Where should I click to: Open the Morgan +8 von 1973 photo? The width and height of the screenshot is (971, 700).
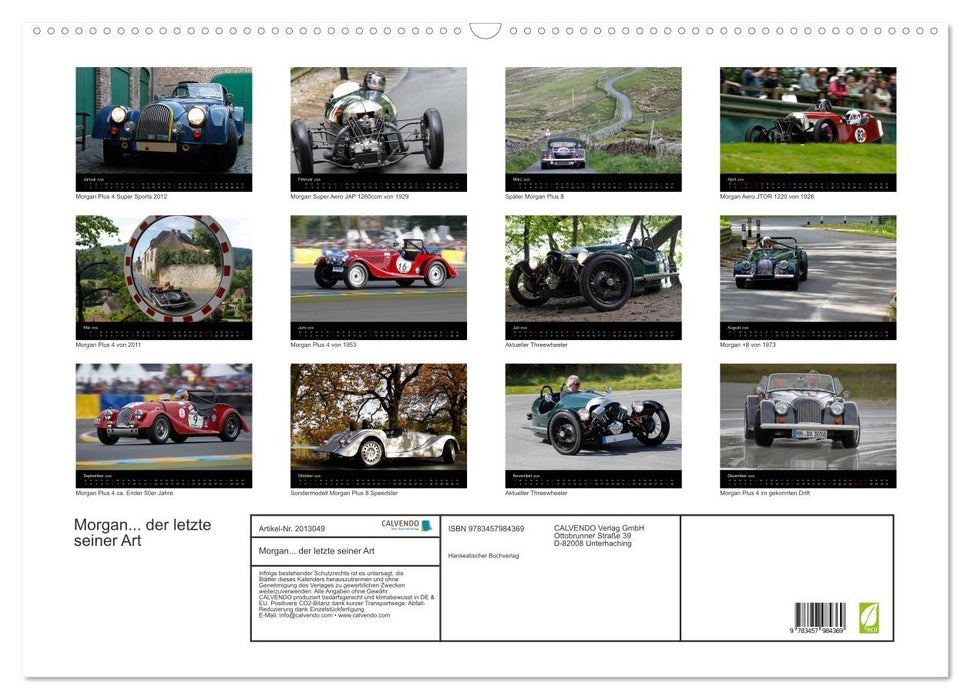tap(807, 269)
